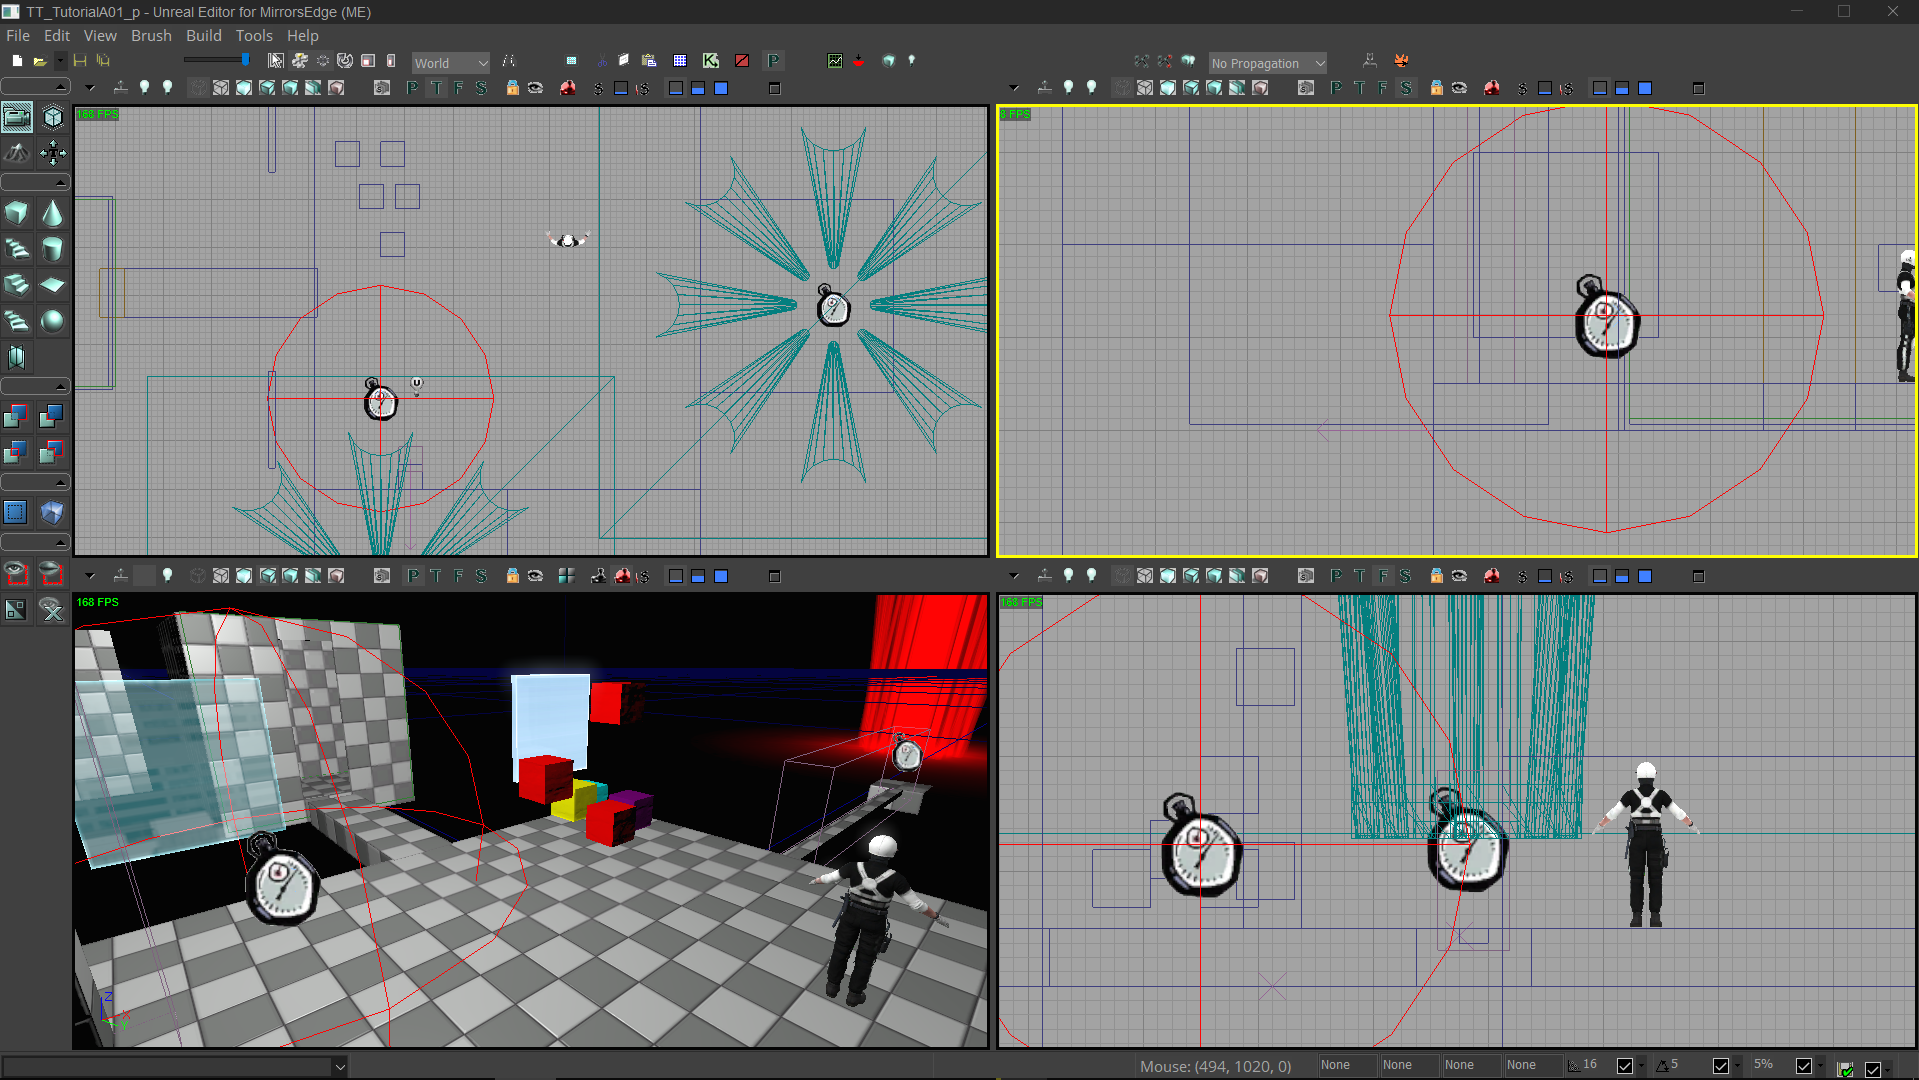Select the Camera mode tool
The height and width of the screenshot is (1080, 1919).
(x=17, y=117)
